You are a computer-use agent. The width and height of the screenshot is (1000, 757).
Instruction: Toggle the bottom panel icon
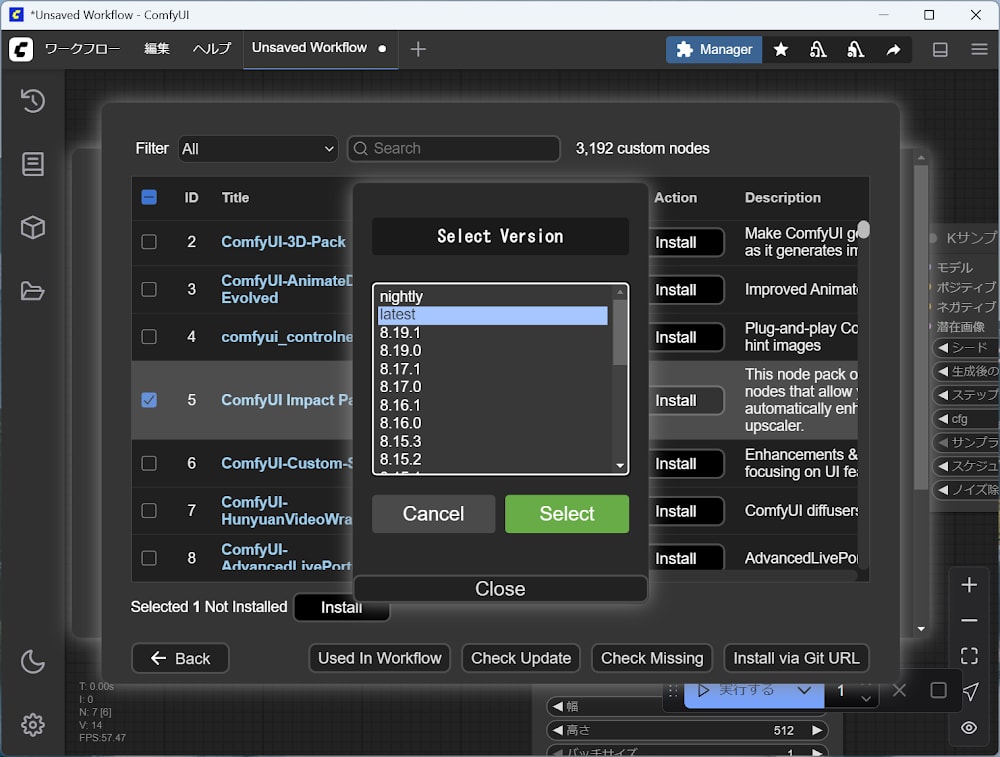(x=940, y=49)
